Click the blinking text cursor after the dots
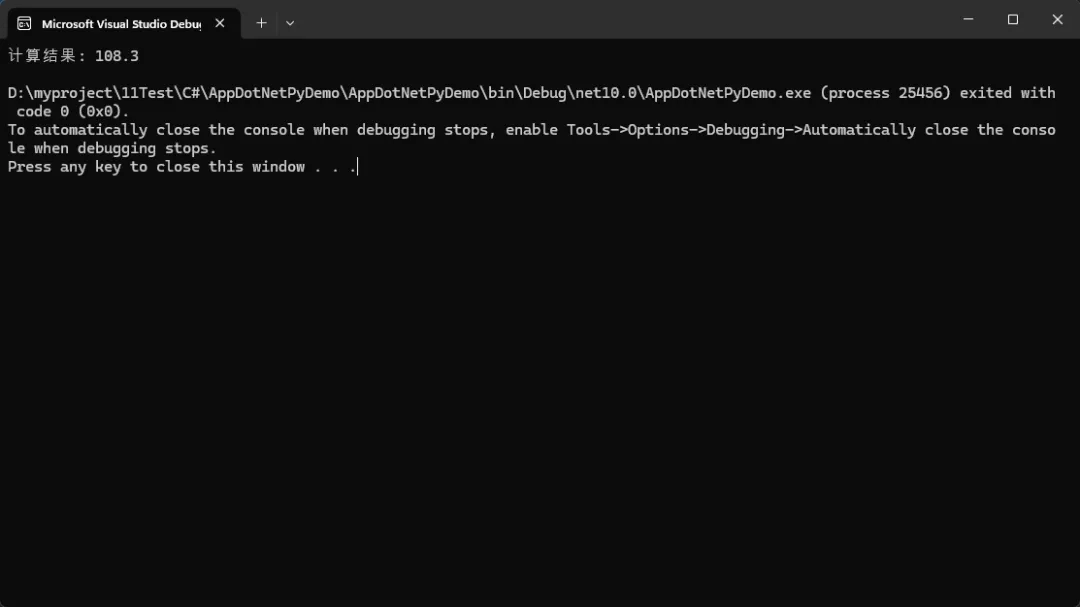Image resolution: width=1080 pixels, height=607 pixels. tap(357, 167)
